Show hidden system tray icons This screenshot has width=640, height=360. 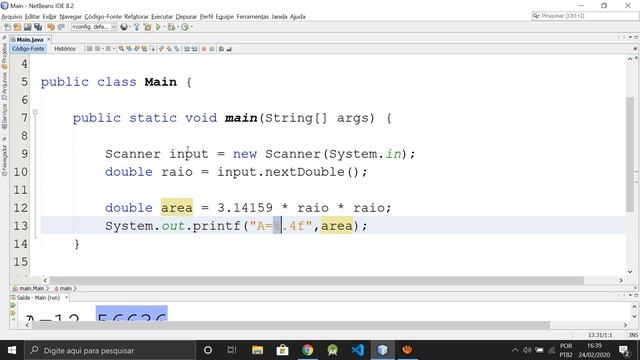pos(515,350)
